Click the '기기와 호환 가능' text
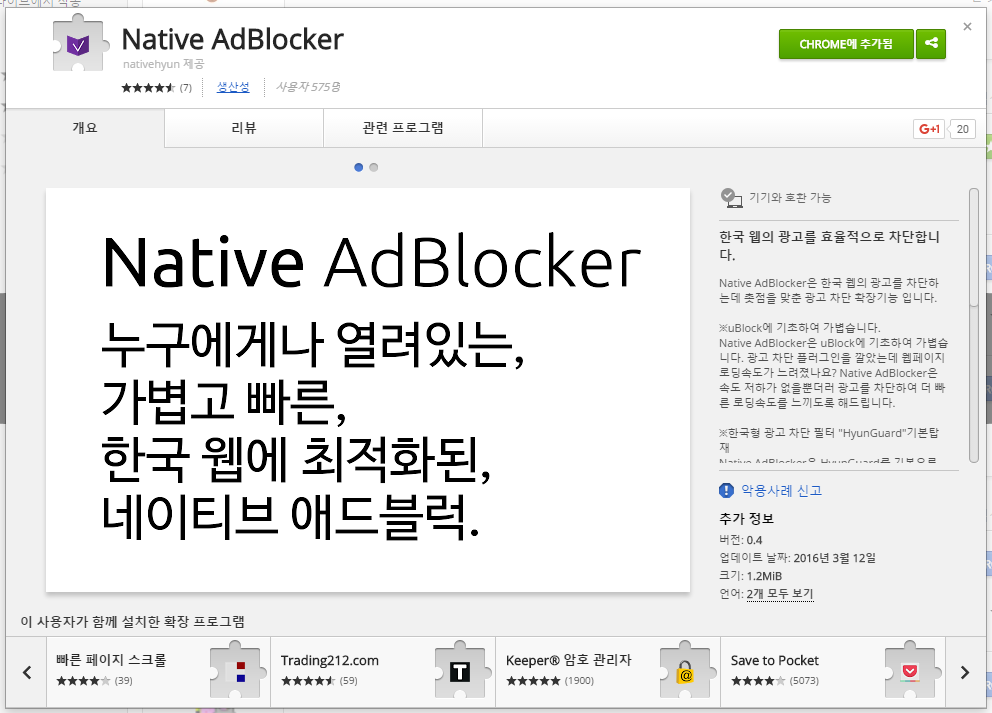The image size is (992, 713). pyautogui.click(x=790, y=198)
